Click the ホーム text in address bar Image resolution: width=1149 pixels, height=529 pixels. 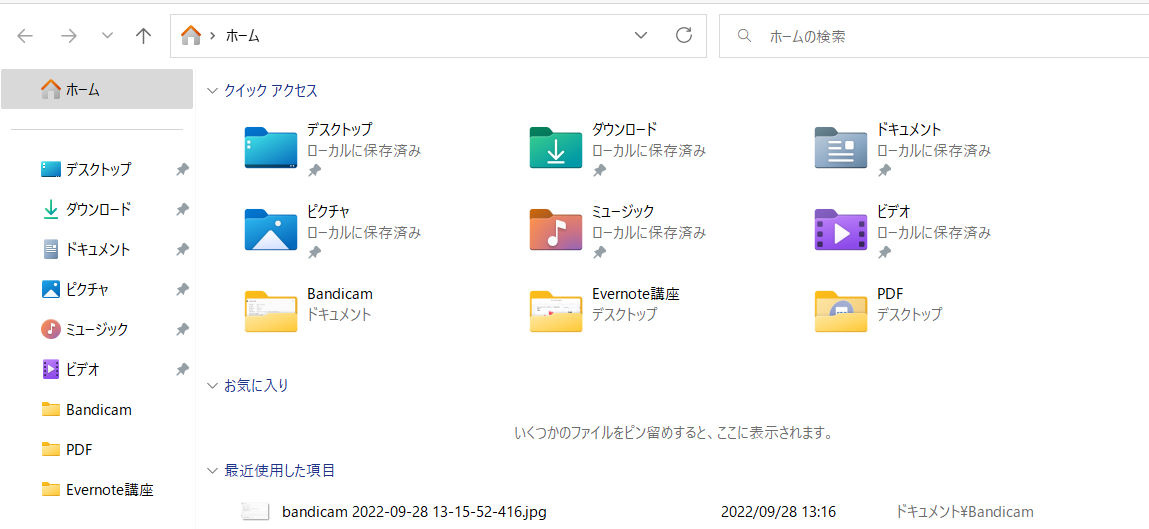pyautogui.click(x=243, y=36)
